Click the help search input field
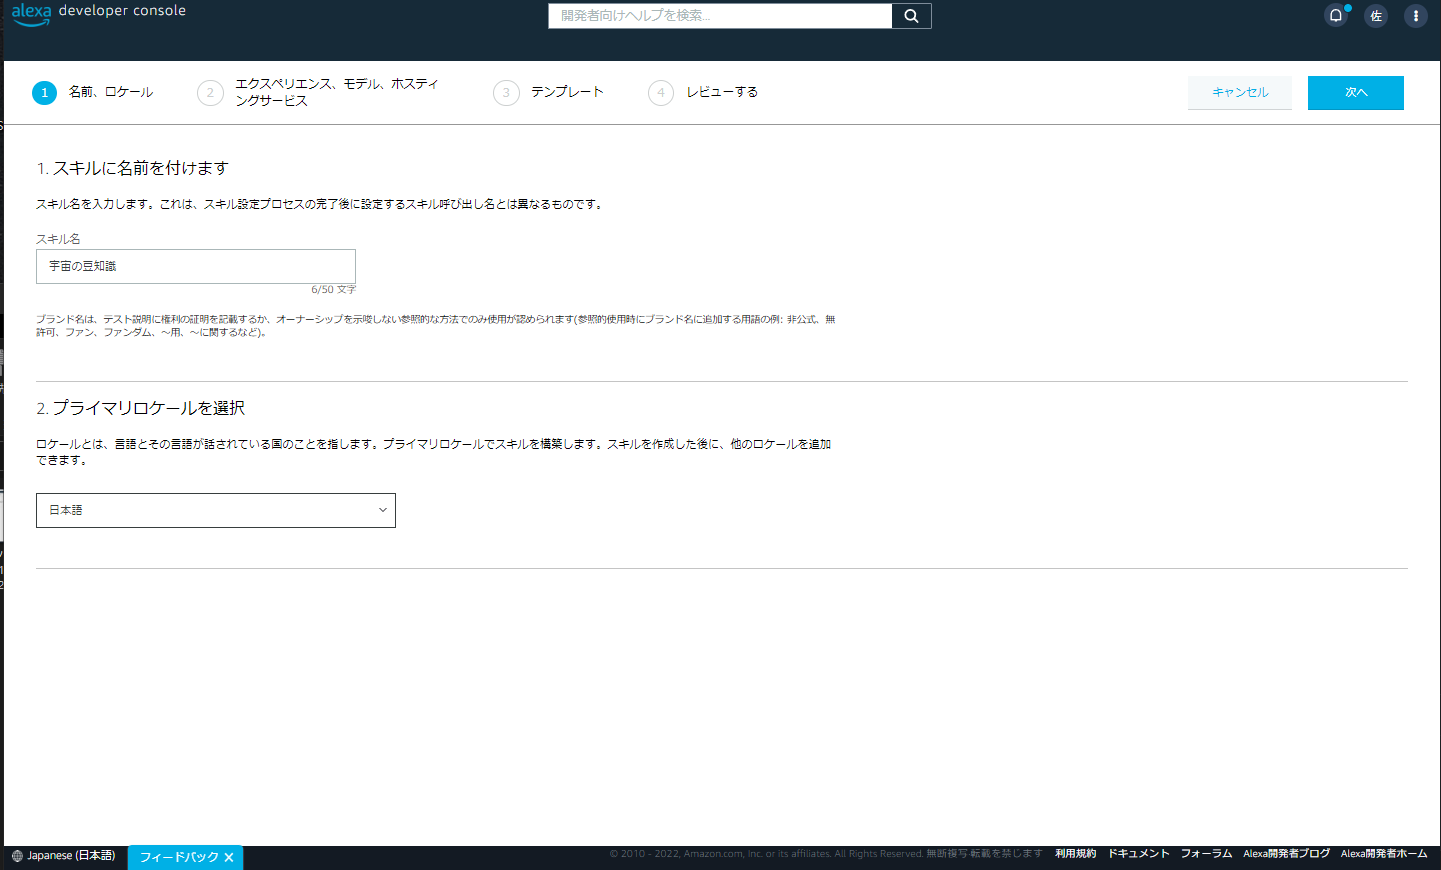This screenshot has height=870, width=1441. pyautogui.click(x=719, y=15)
